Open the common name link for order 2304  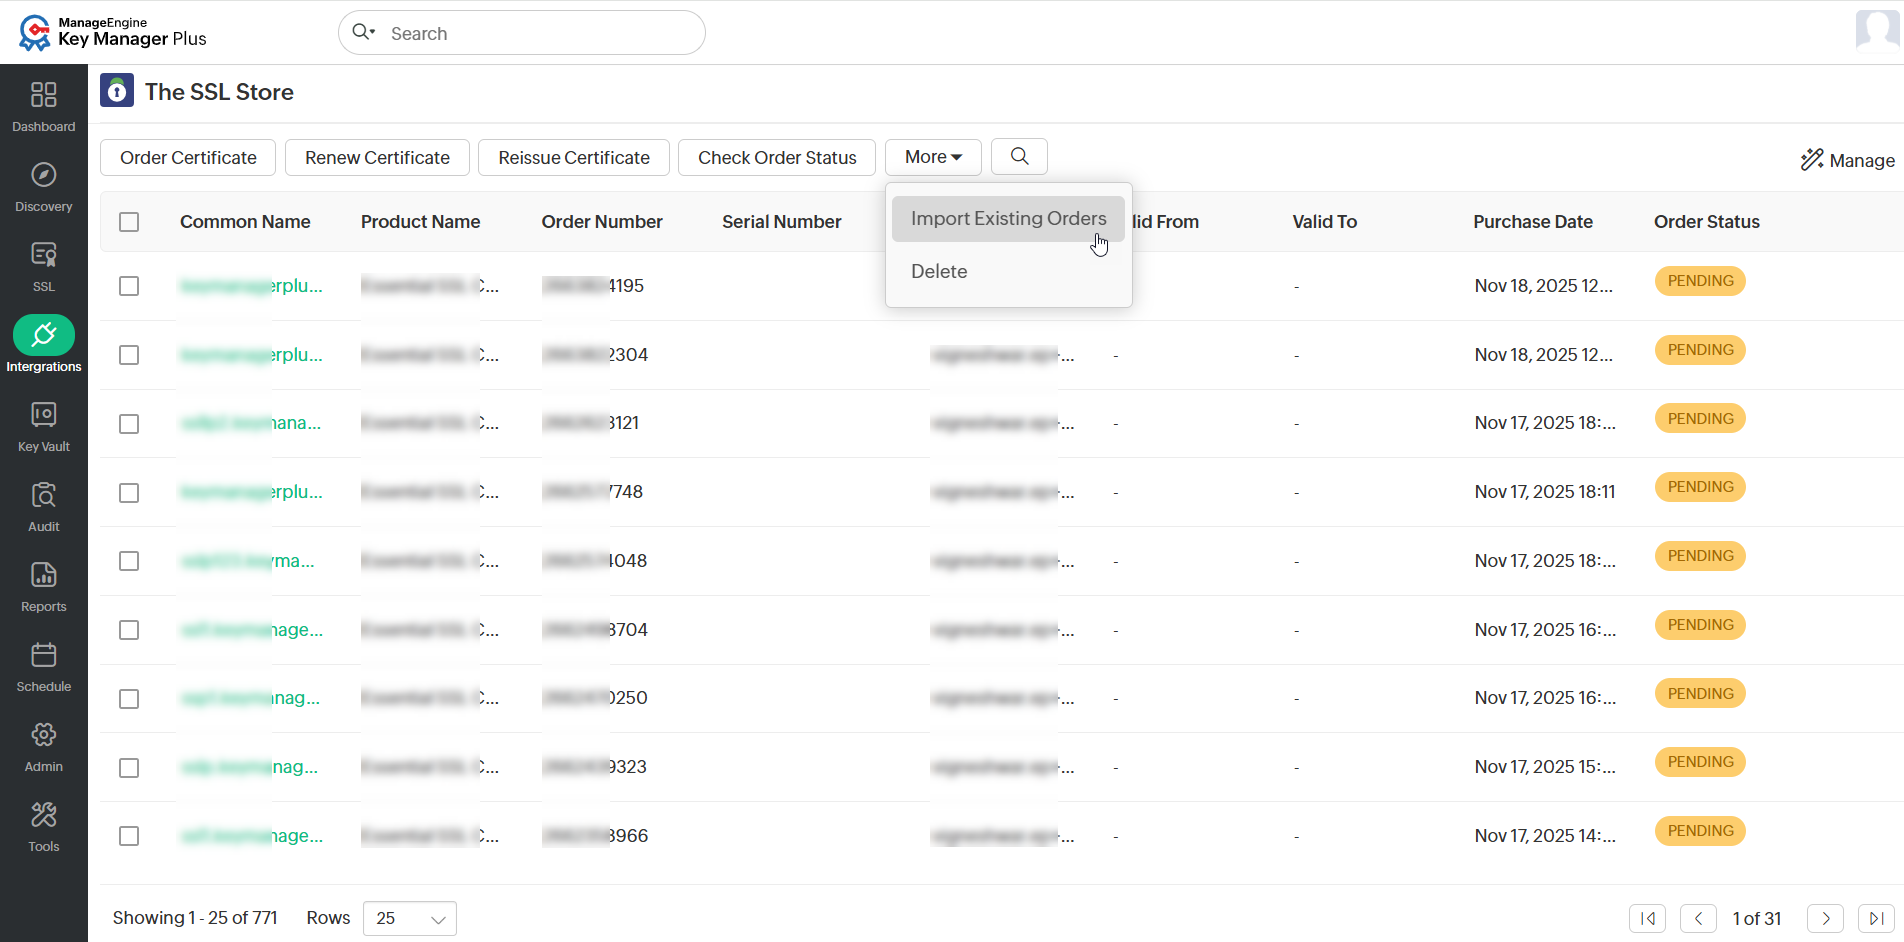(x=251, y=355)
